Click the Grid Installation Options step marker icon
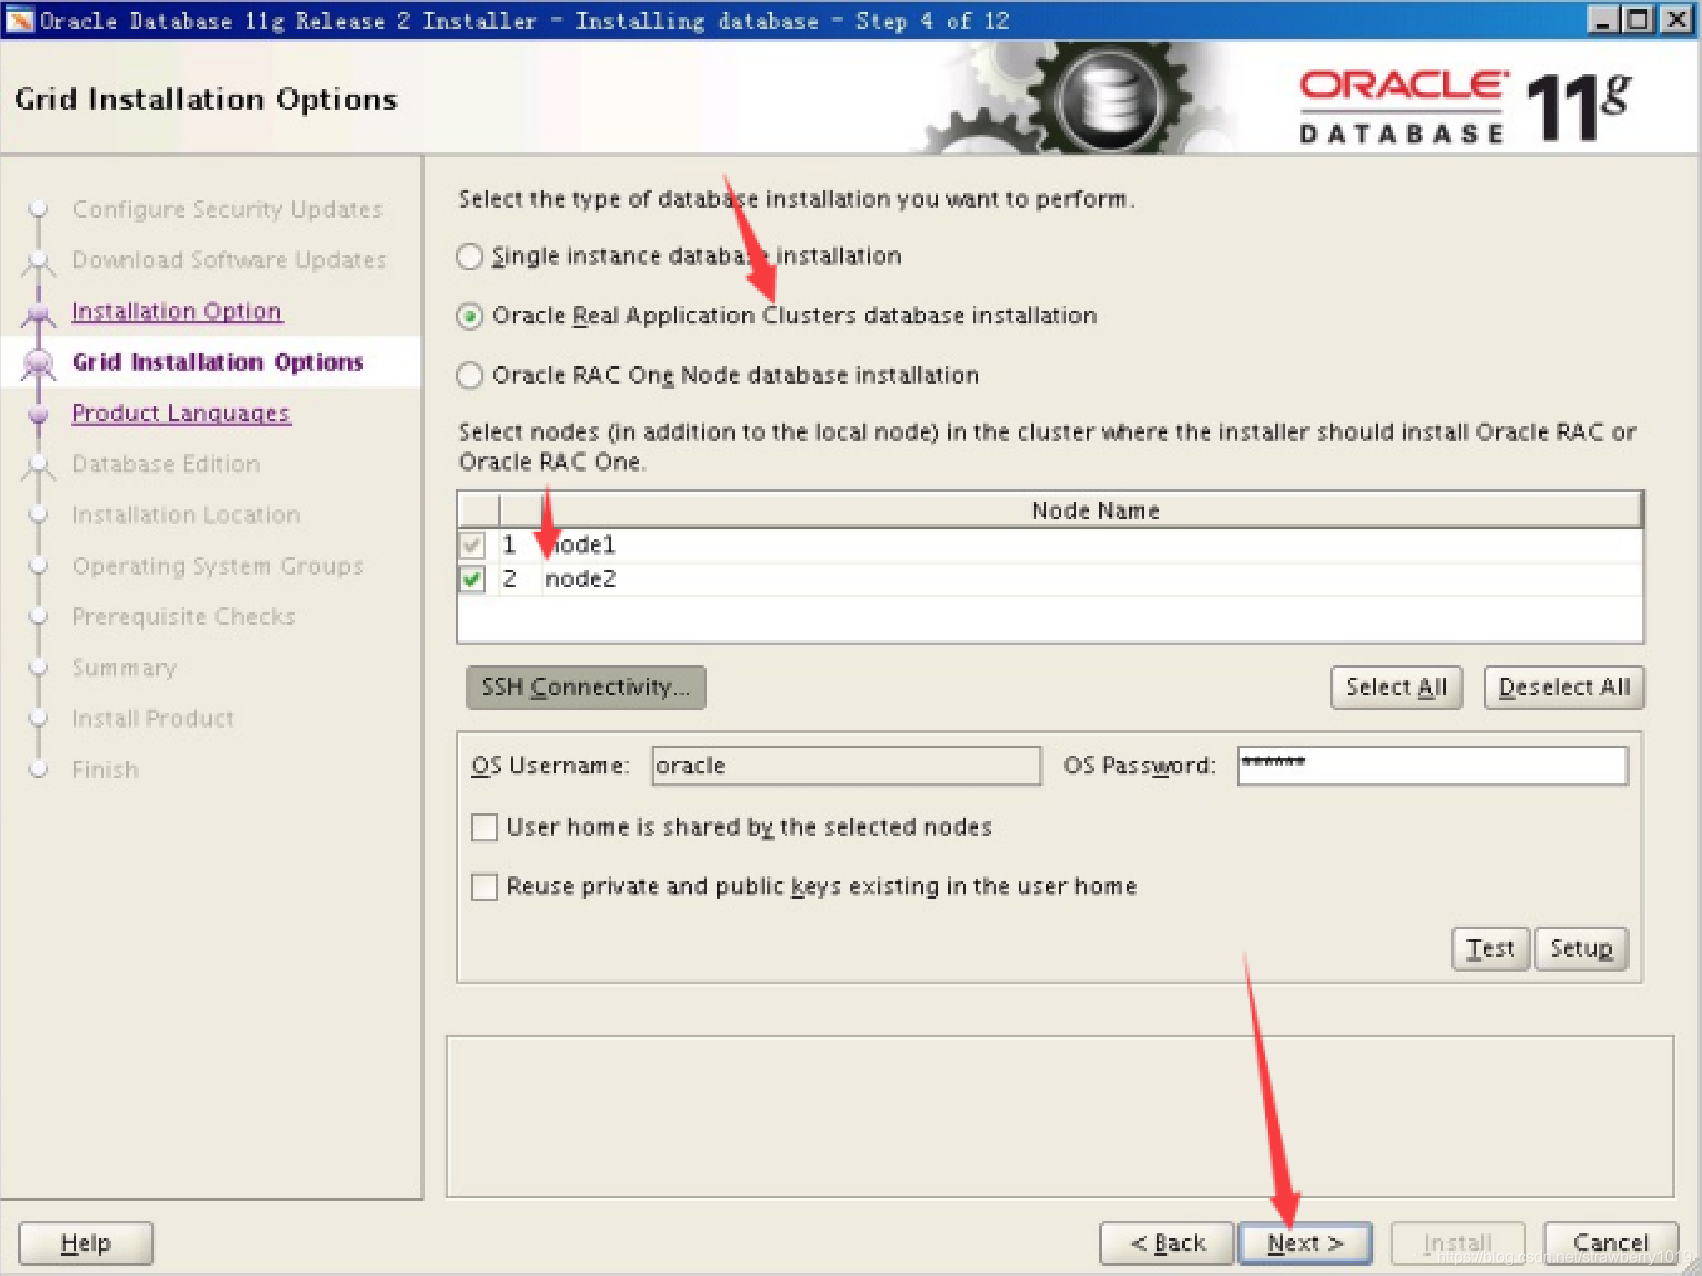This screenshot has width=1702, height=1276. (x=39, y=363)
